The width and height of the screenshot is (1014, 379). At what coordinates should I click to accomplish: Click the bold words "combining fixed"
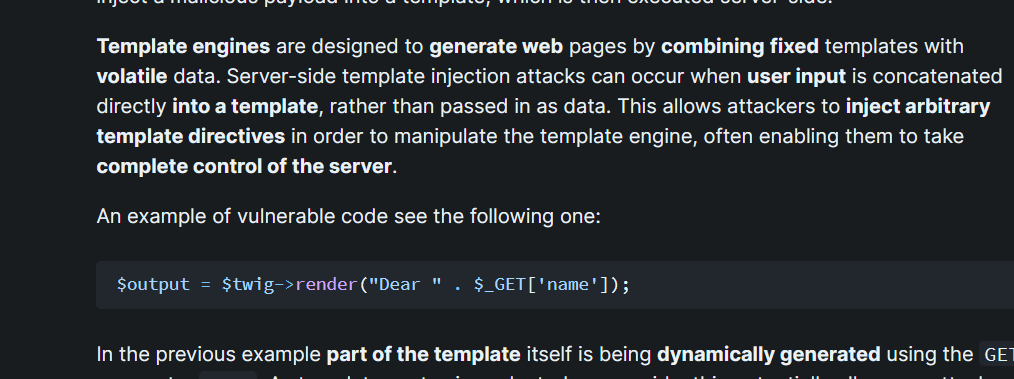[740, 47]
